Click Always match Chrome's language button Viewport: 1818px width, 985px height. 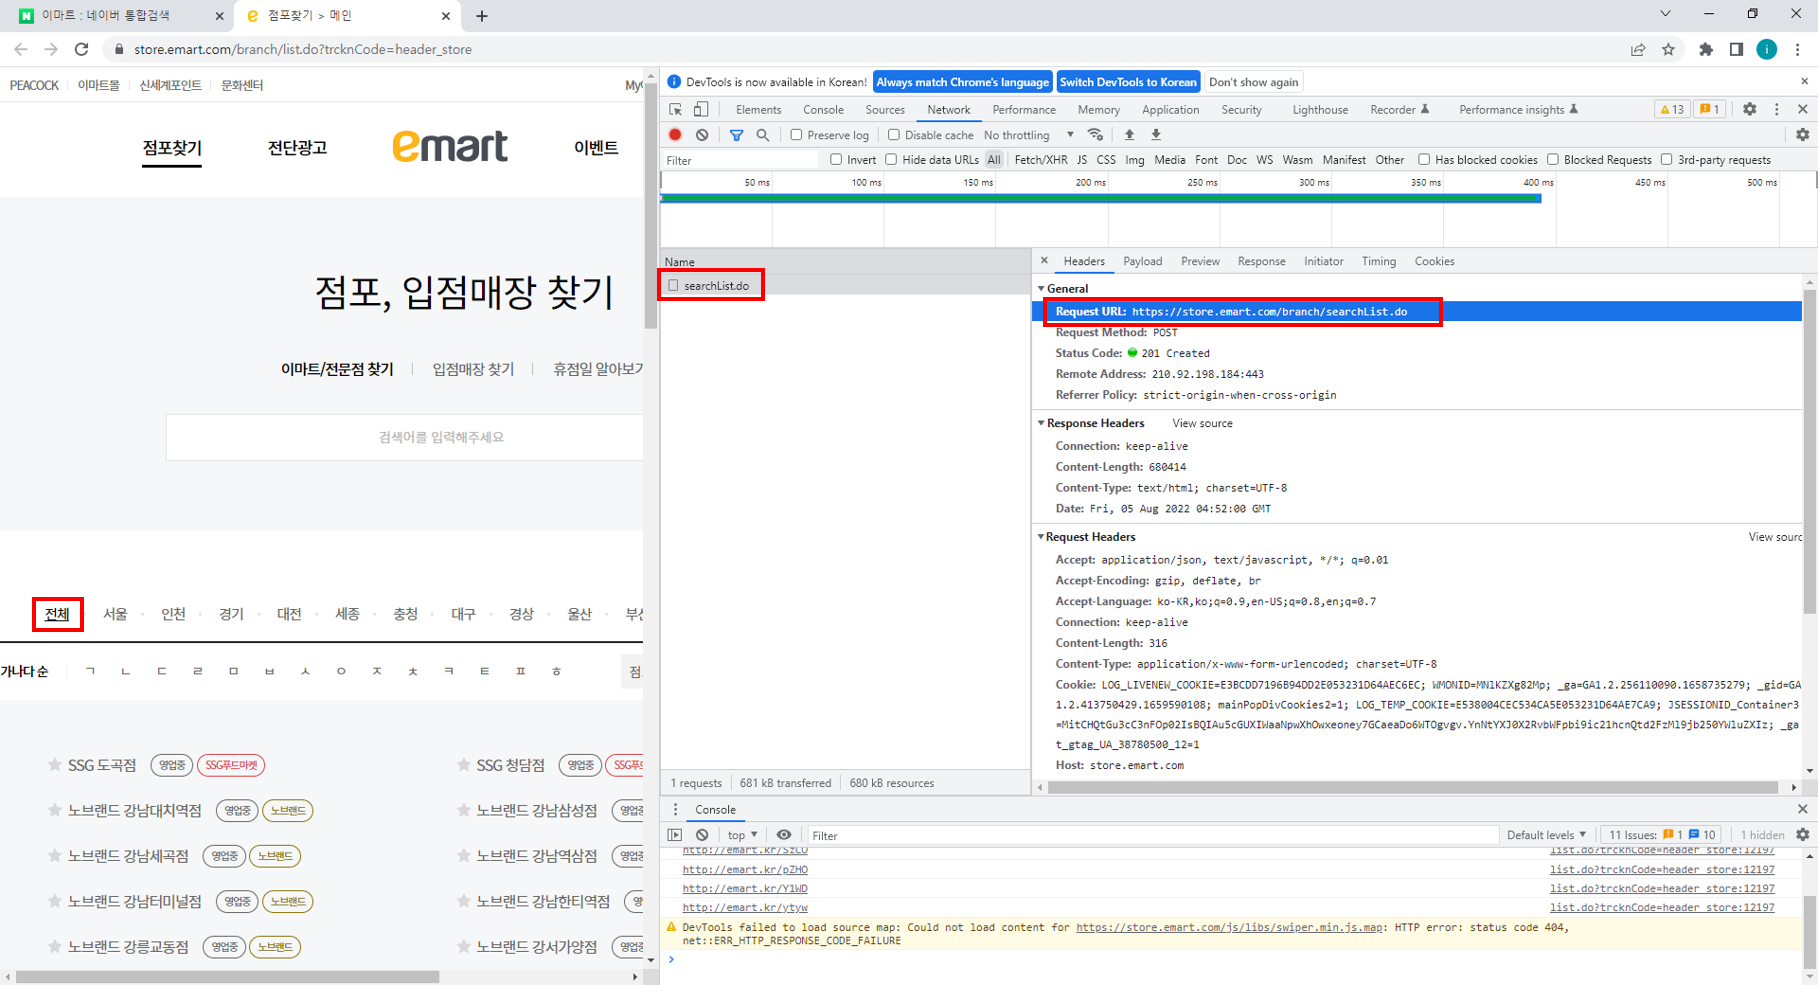pos(962,82)
